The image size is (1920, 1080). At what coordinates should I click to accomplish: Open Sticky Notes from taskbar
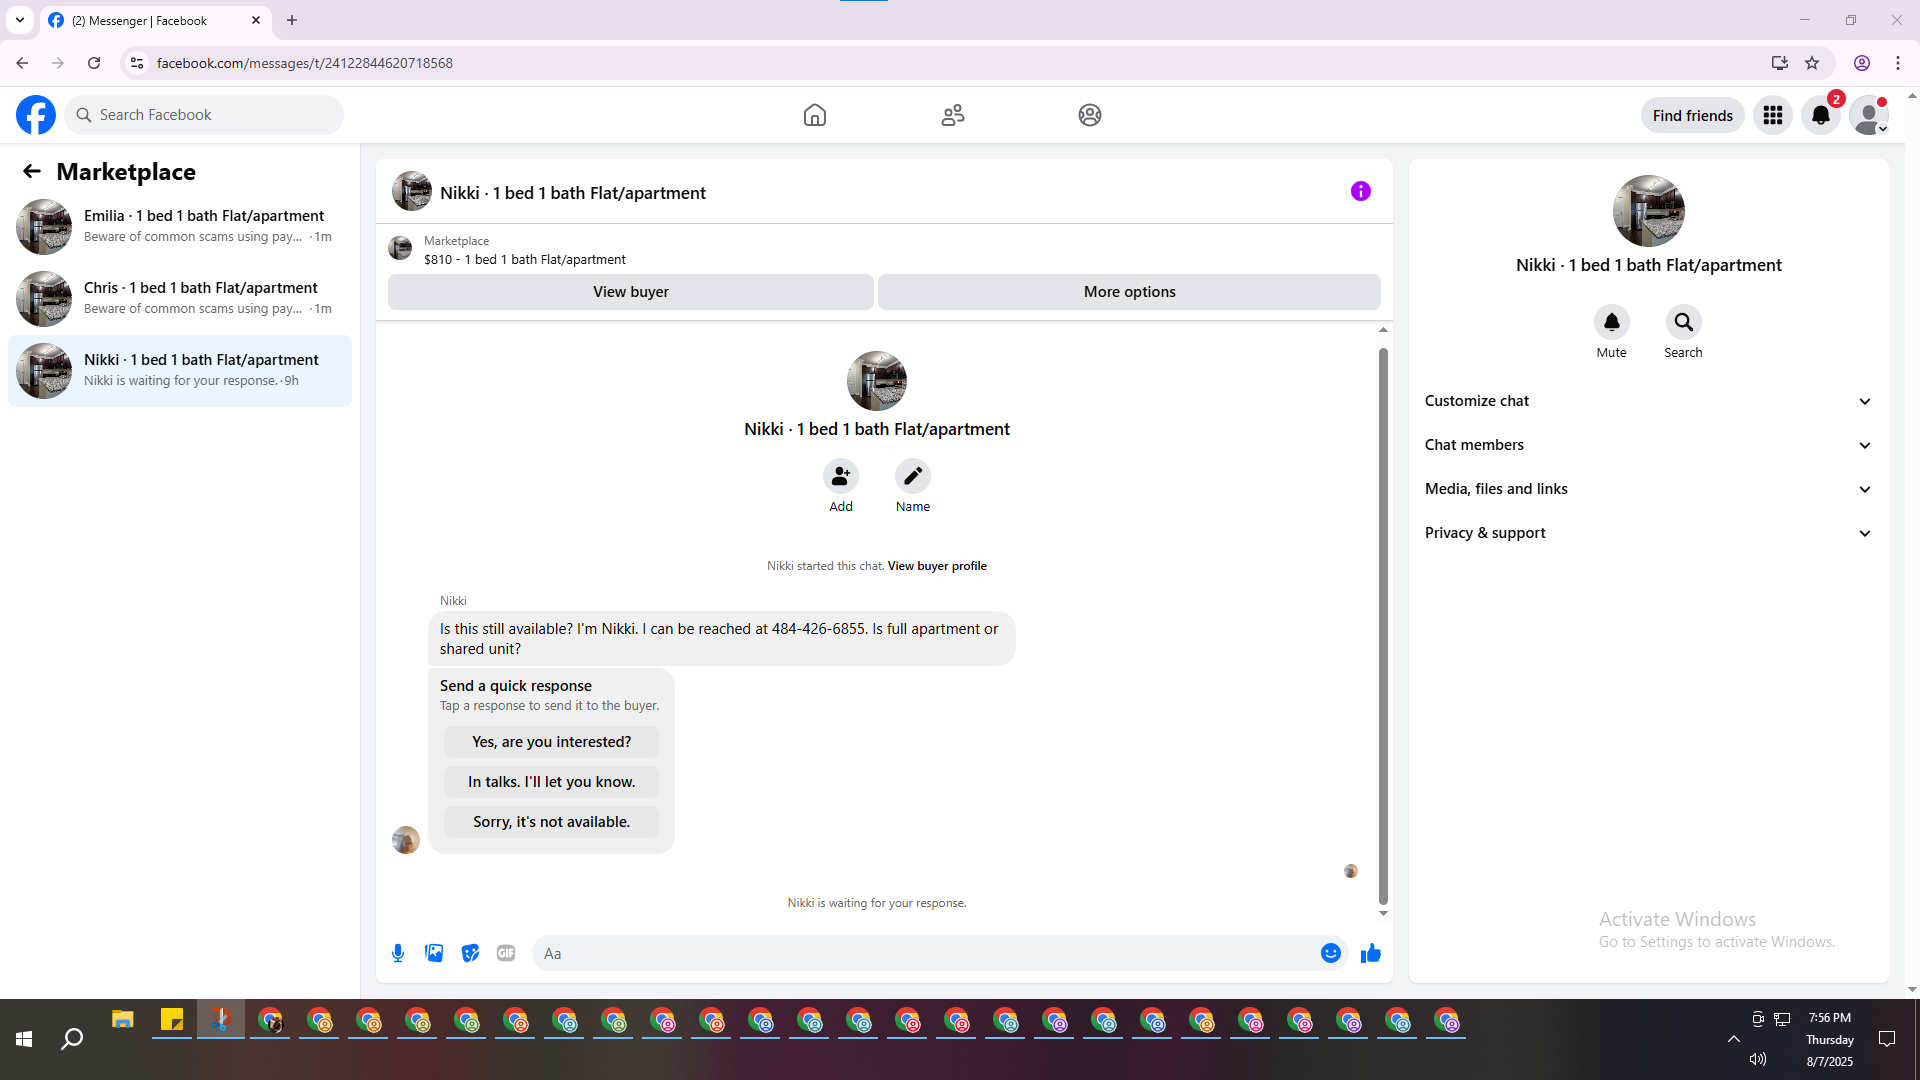pos(172,1020)
